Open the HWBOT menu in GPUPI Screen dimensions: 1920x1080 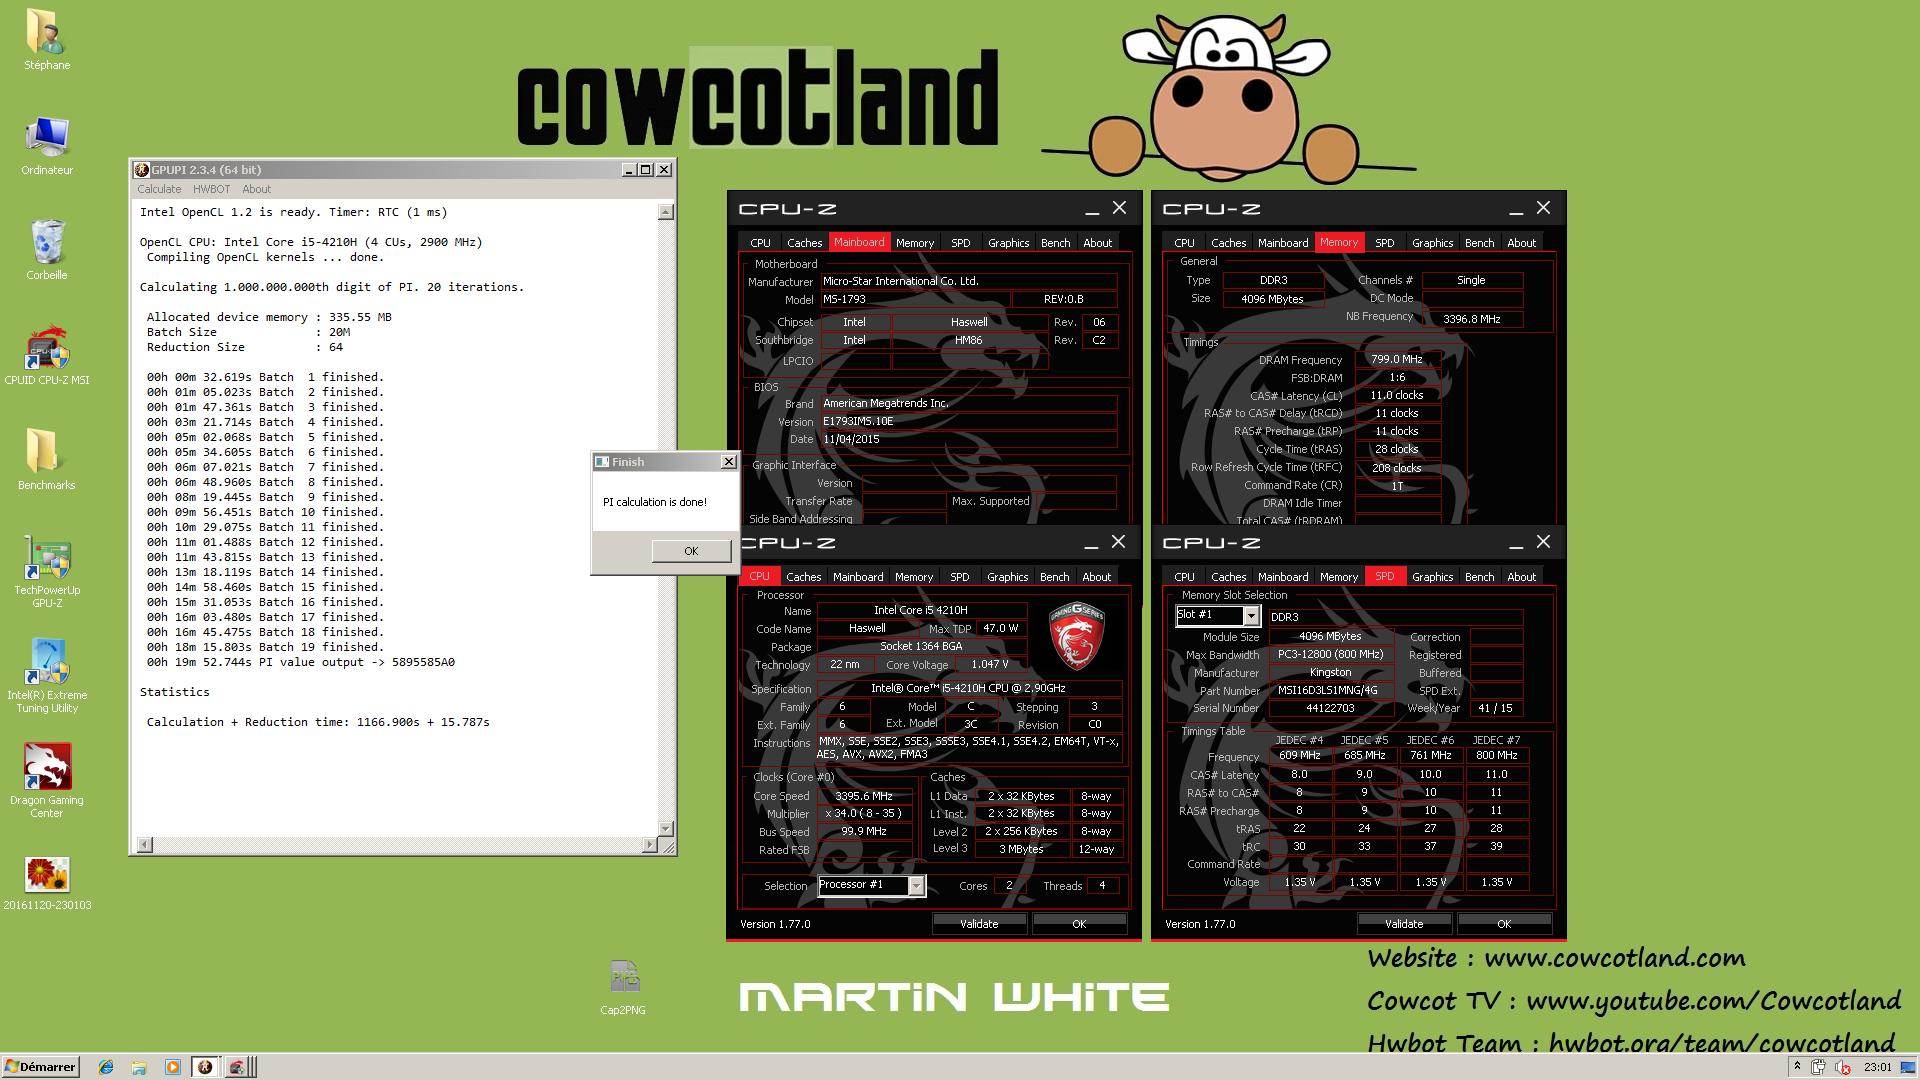[211, 189]
